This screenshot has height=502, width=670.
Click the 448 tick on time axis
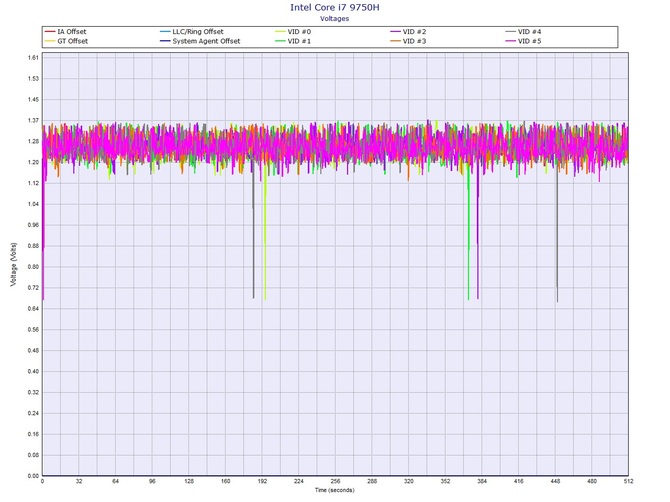(555, 481)
